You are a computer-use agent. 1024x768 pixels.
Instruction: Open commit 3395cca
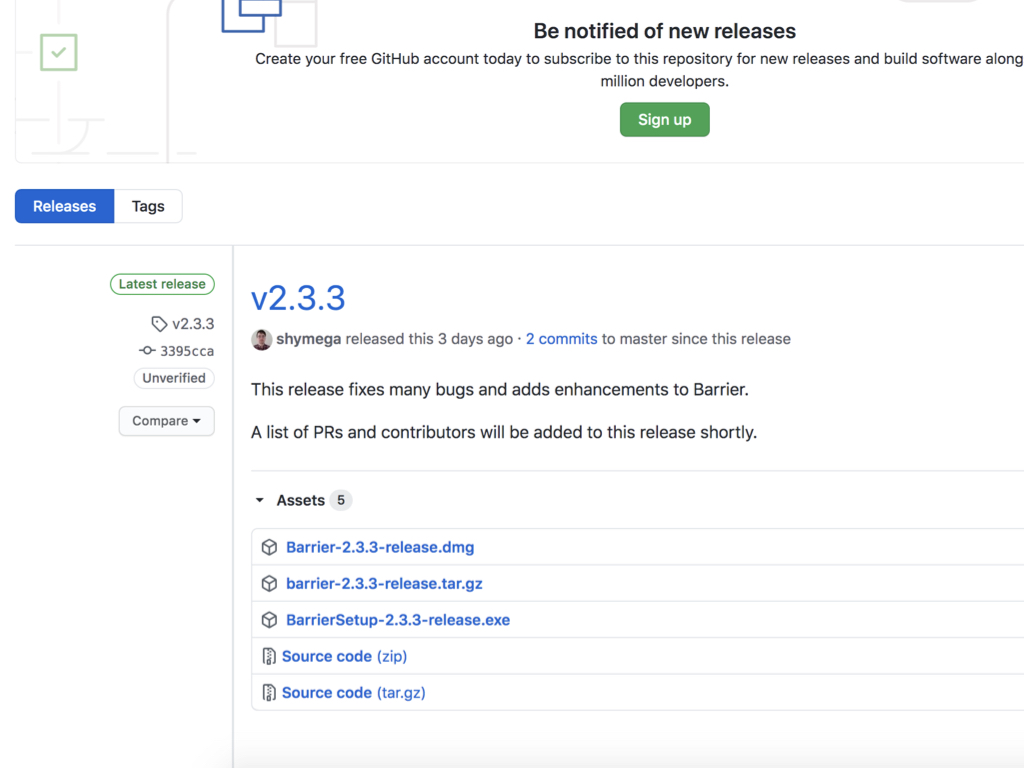[x=187, y=351]
